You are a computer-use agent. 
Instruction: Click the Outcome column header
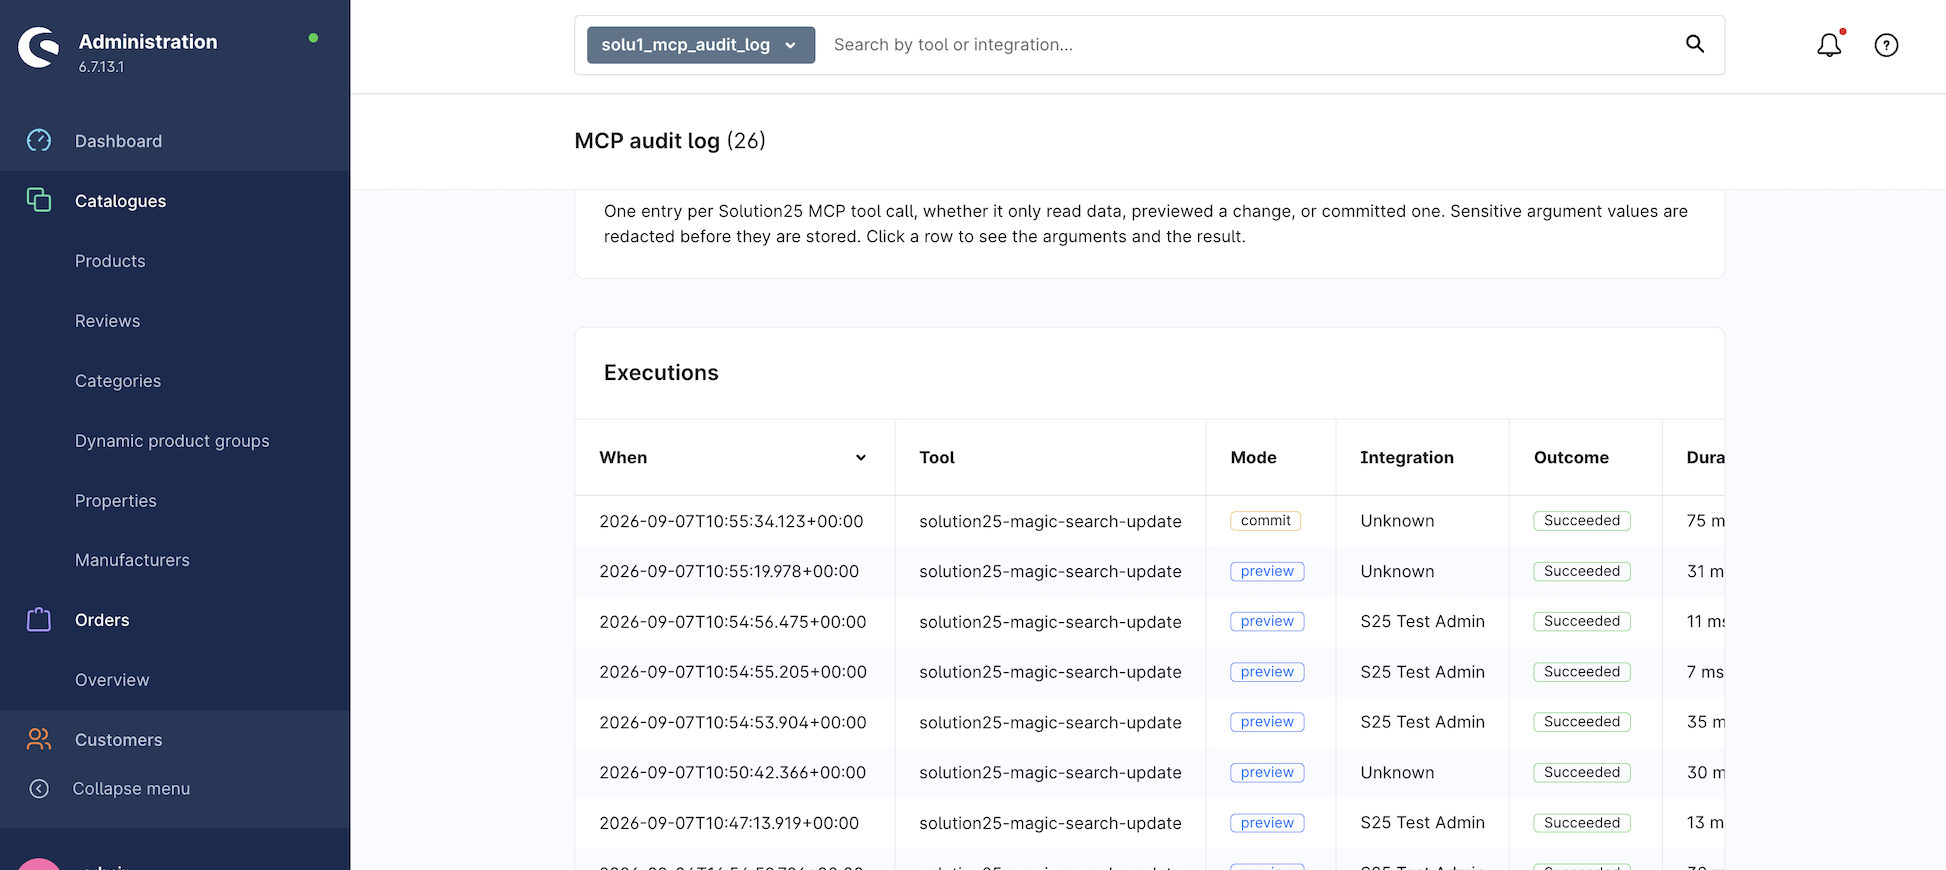[1585, 458]
